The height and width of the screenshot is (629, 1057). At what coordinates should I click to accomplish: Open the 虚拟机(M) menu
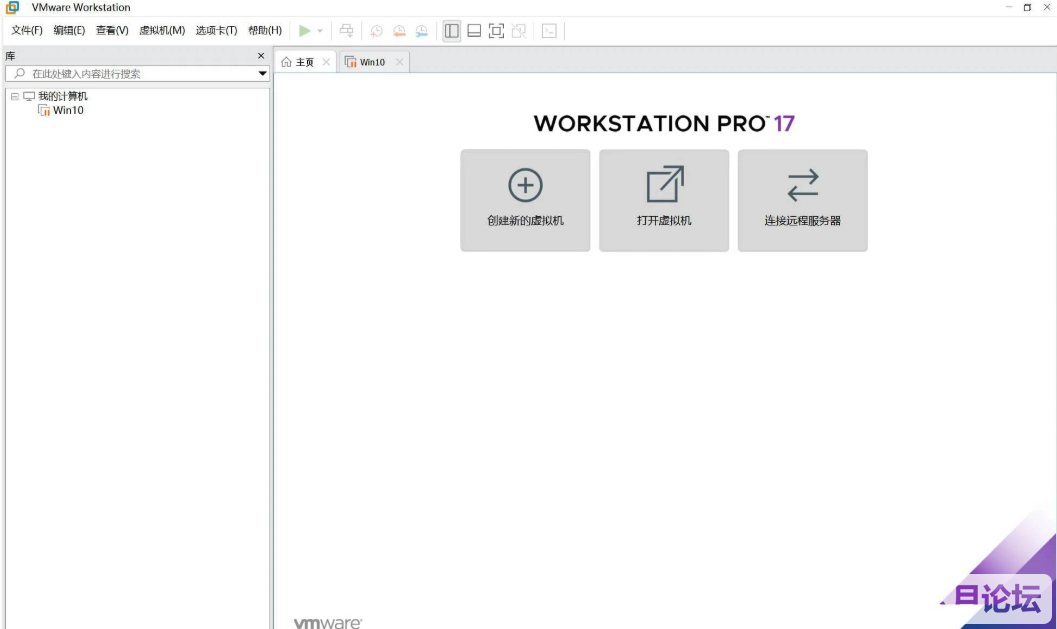(x=162, y=30)
